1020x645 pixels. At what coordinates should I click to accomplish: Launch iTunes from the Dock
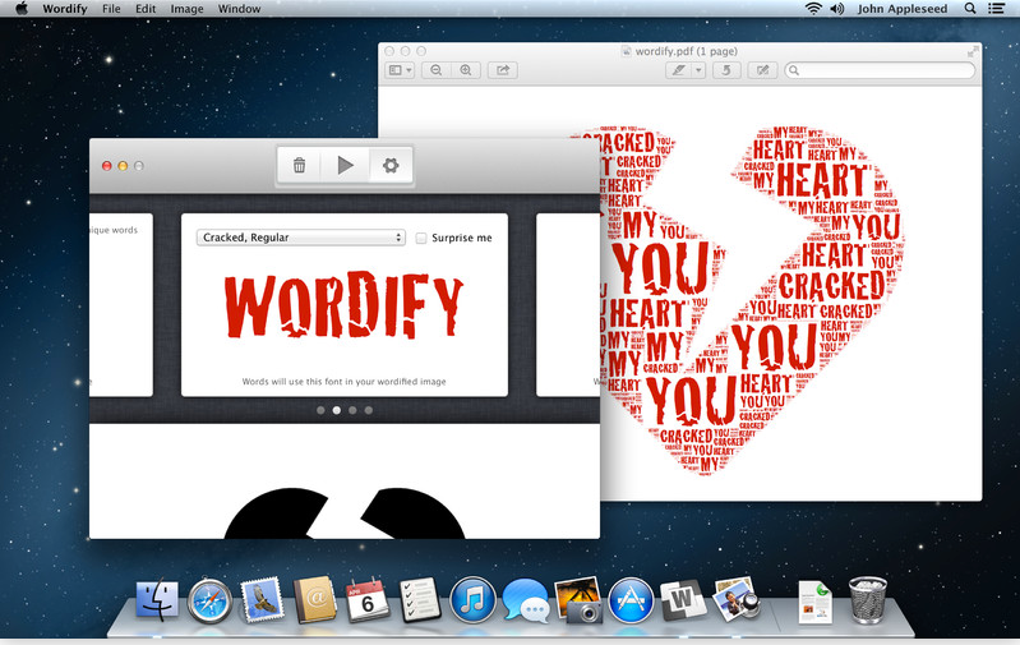click(472, 600)
